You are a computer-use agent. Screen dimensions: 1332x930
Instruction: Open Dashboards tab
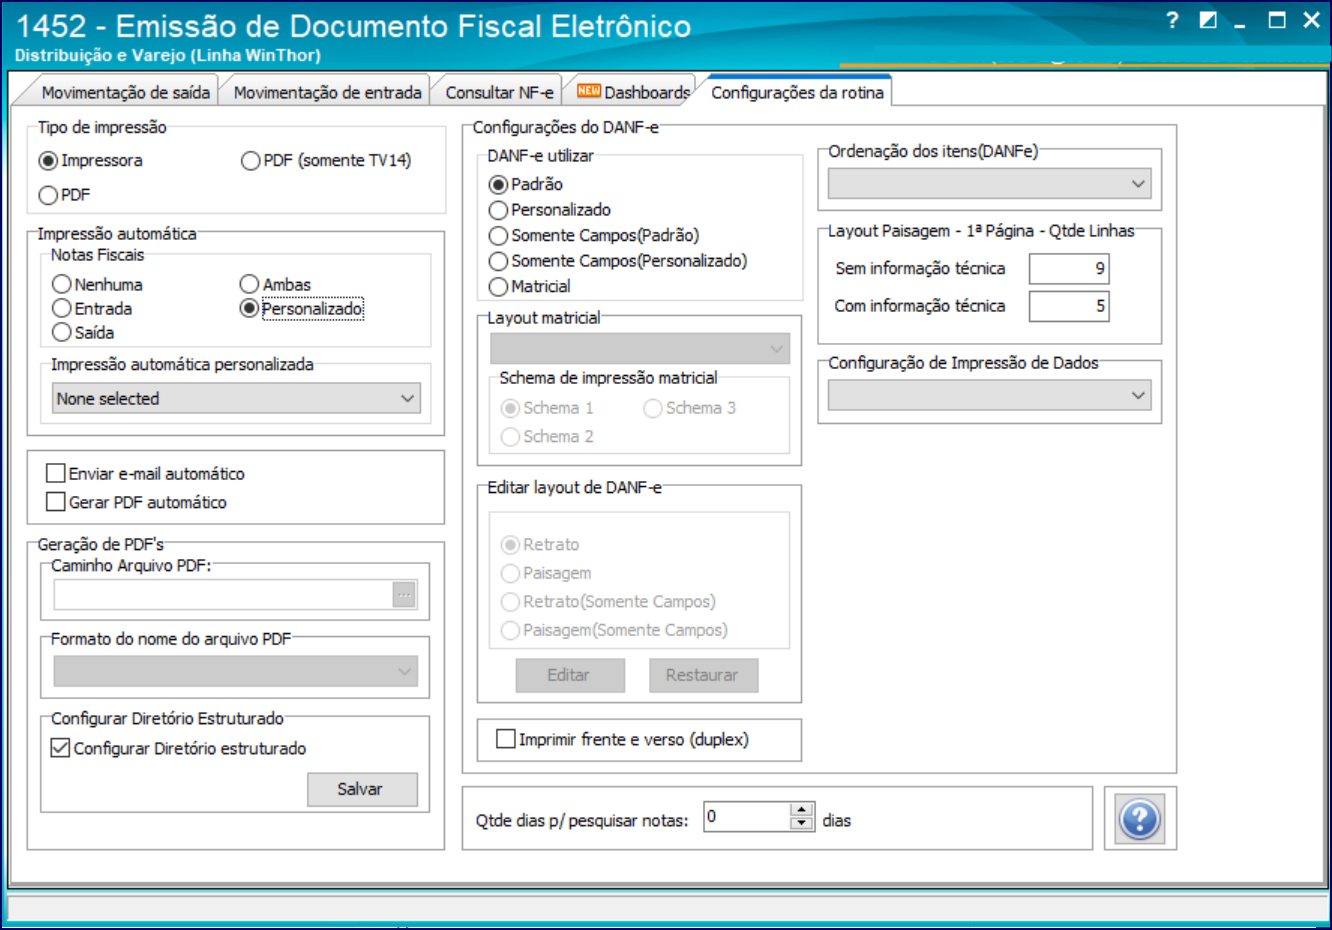[x=635, y=92]
